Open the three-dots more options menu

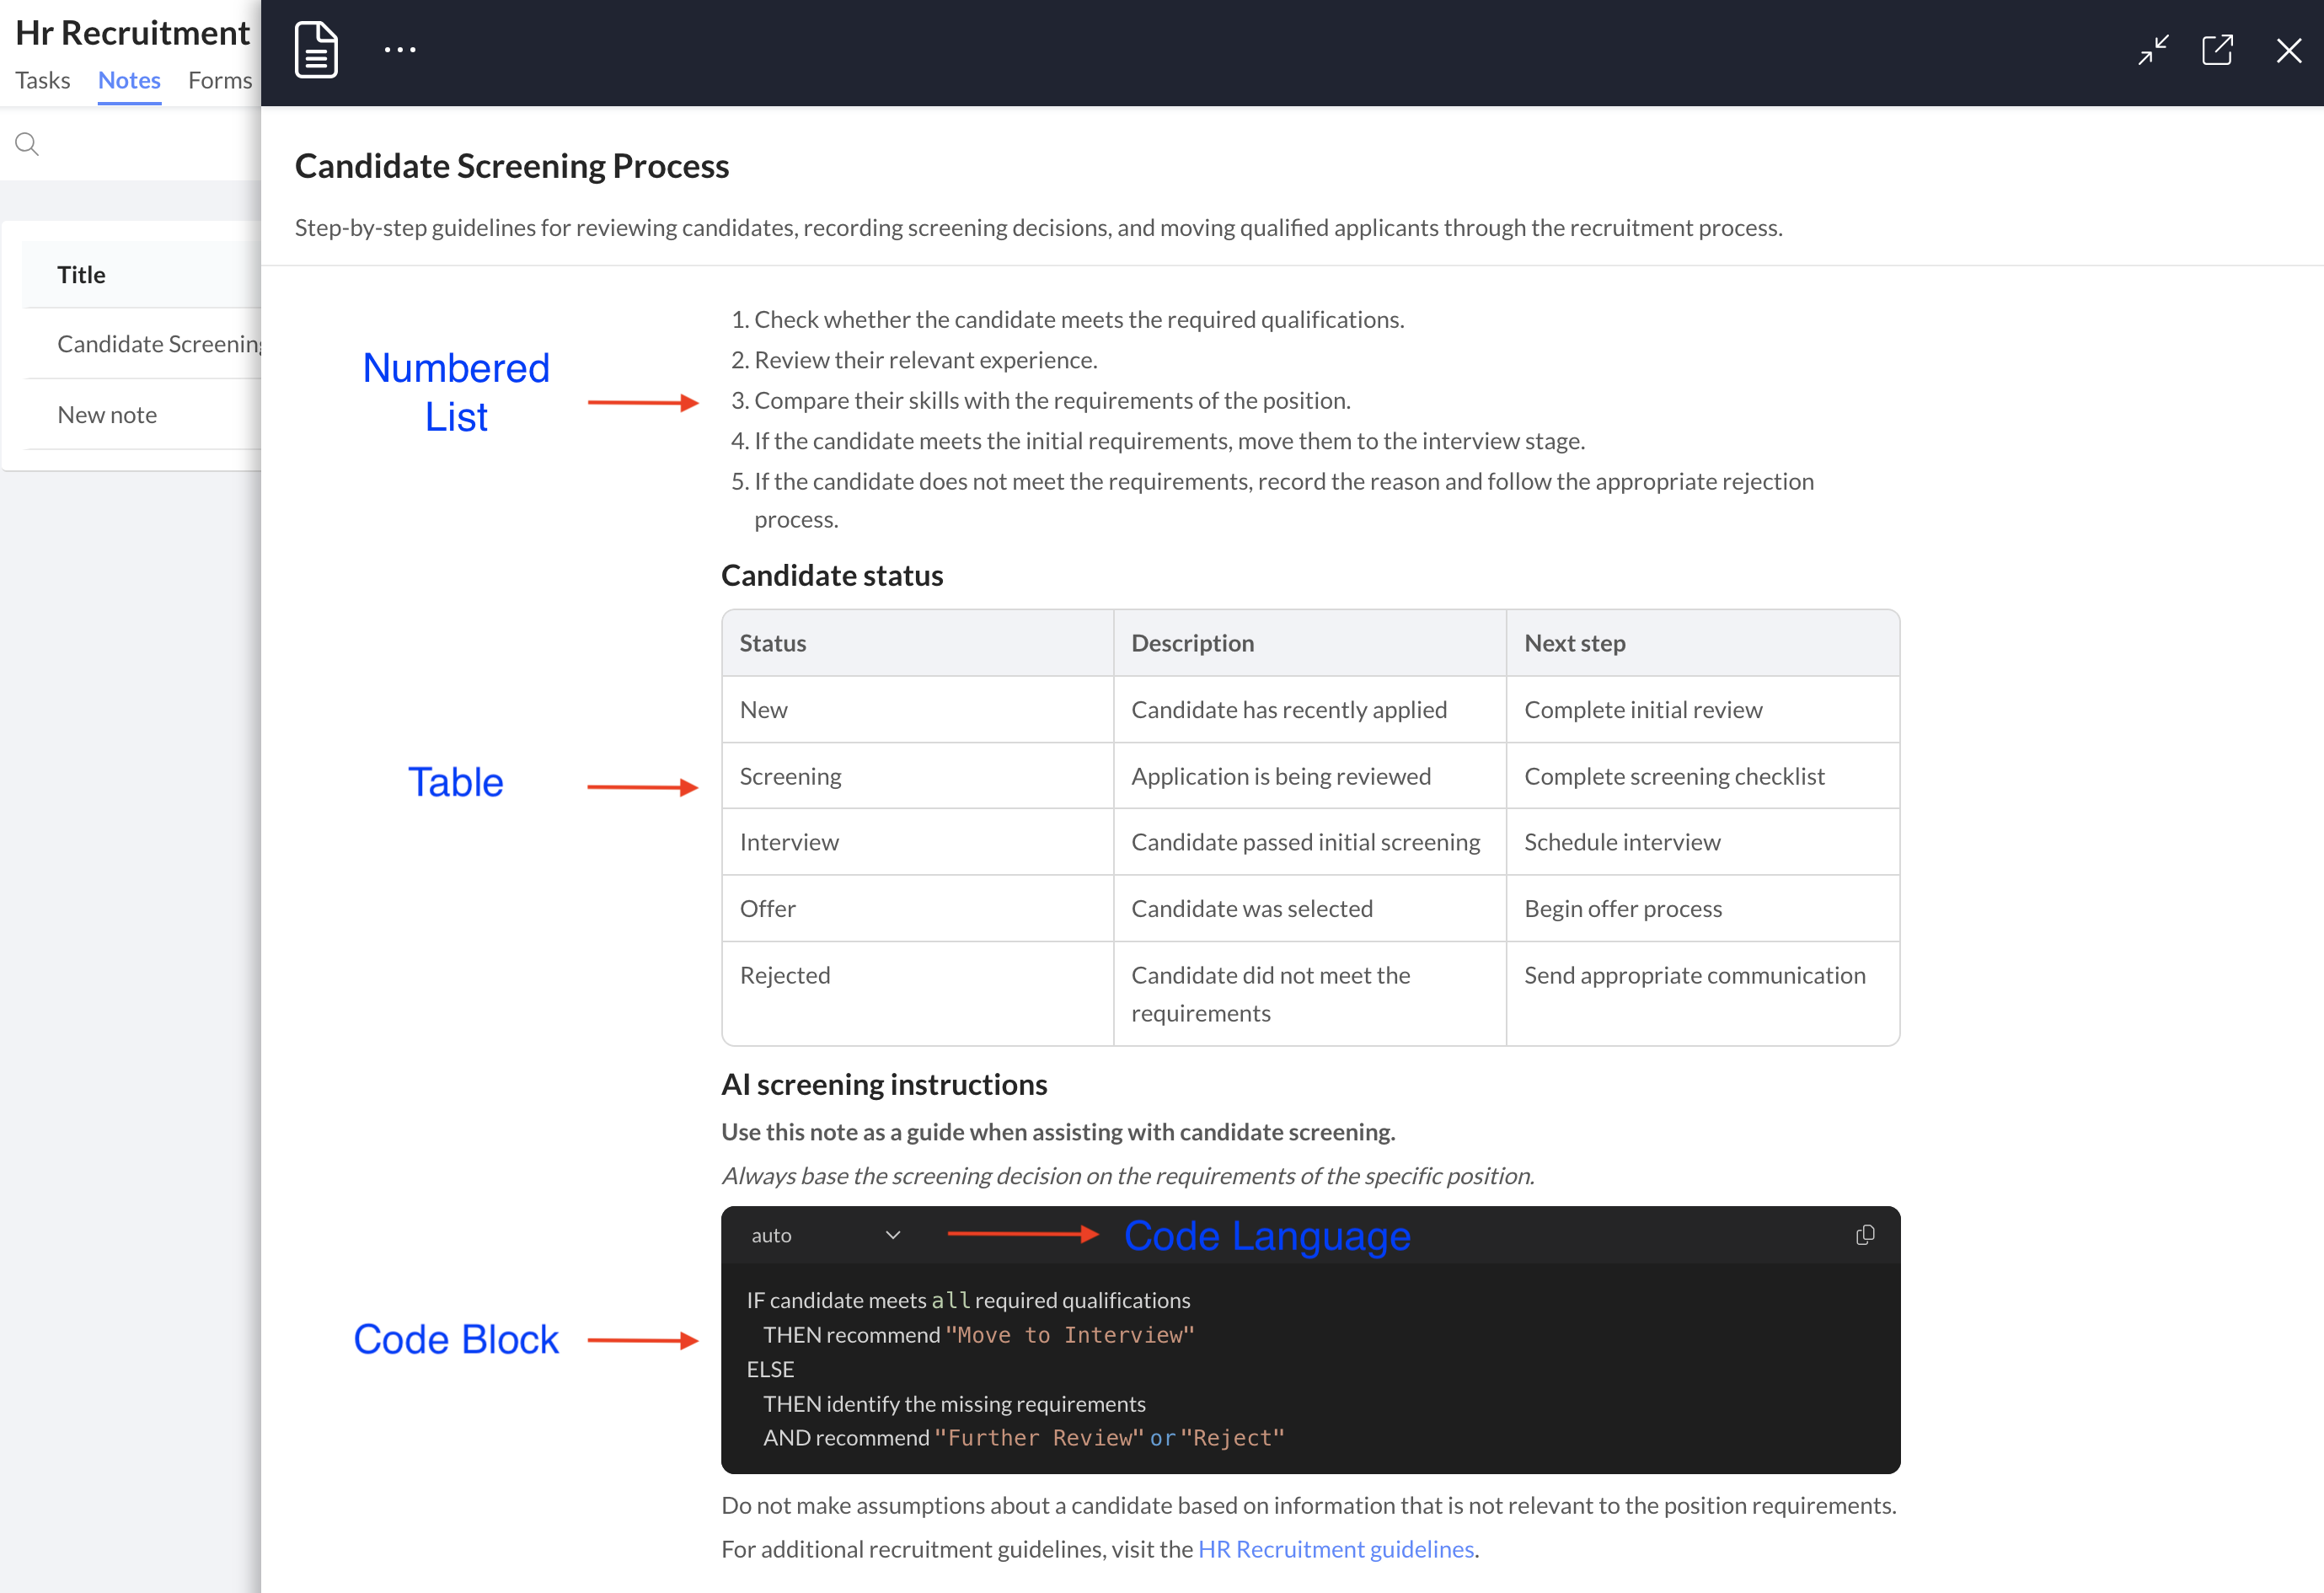point(400,49)
